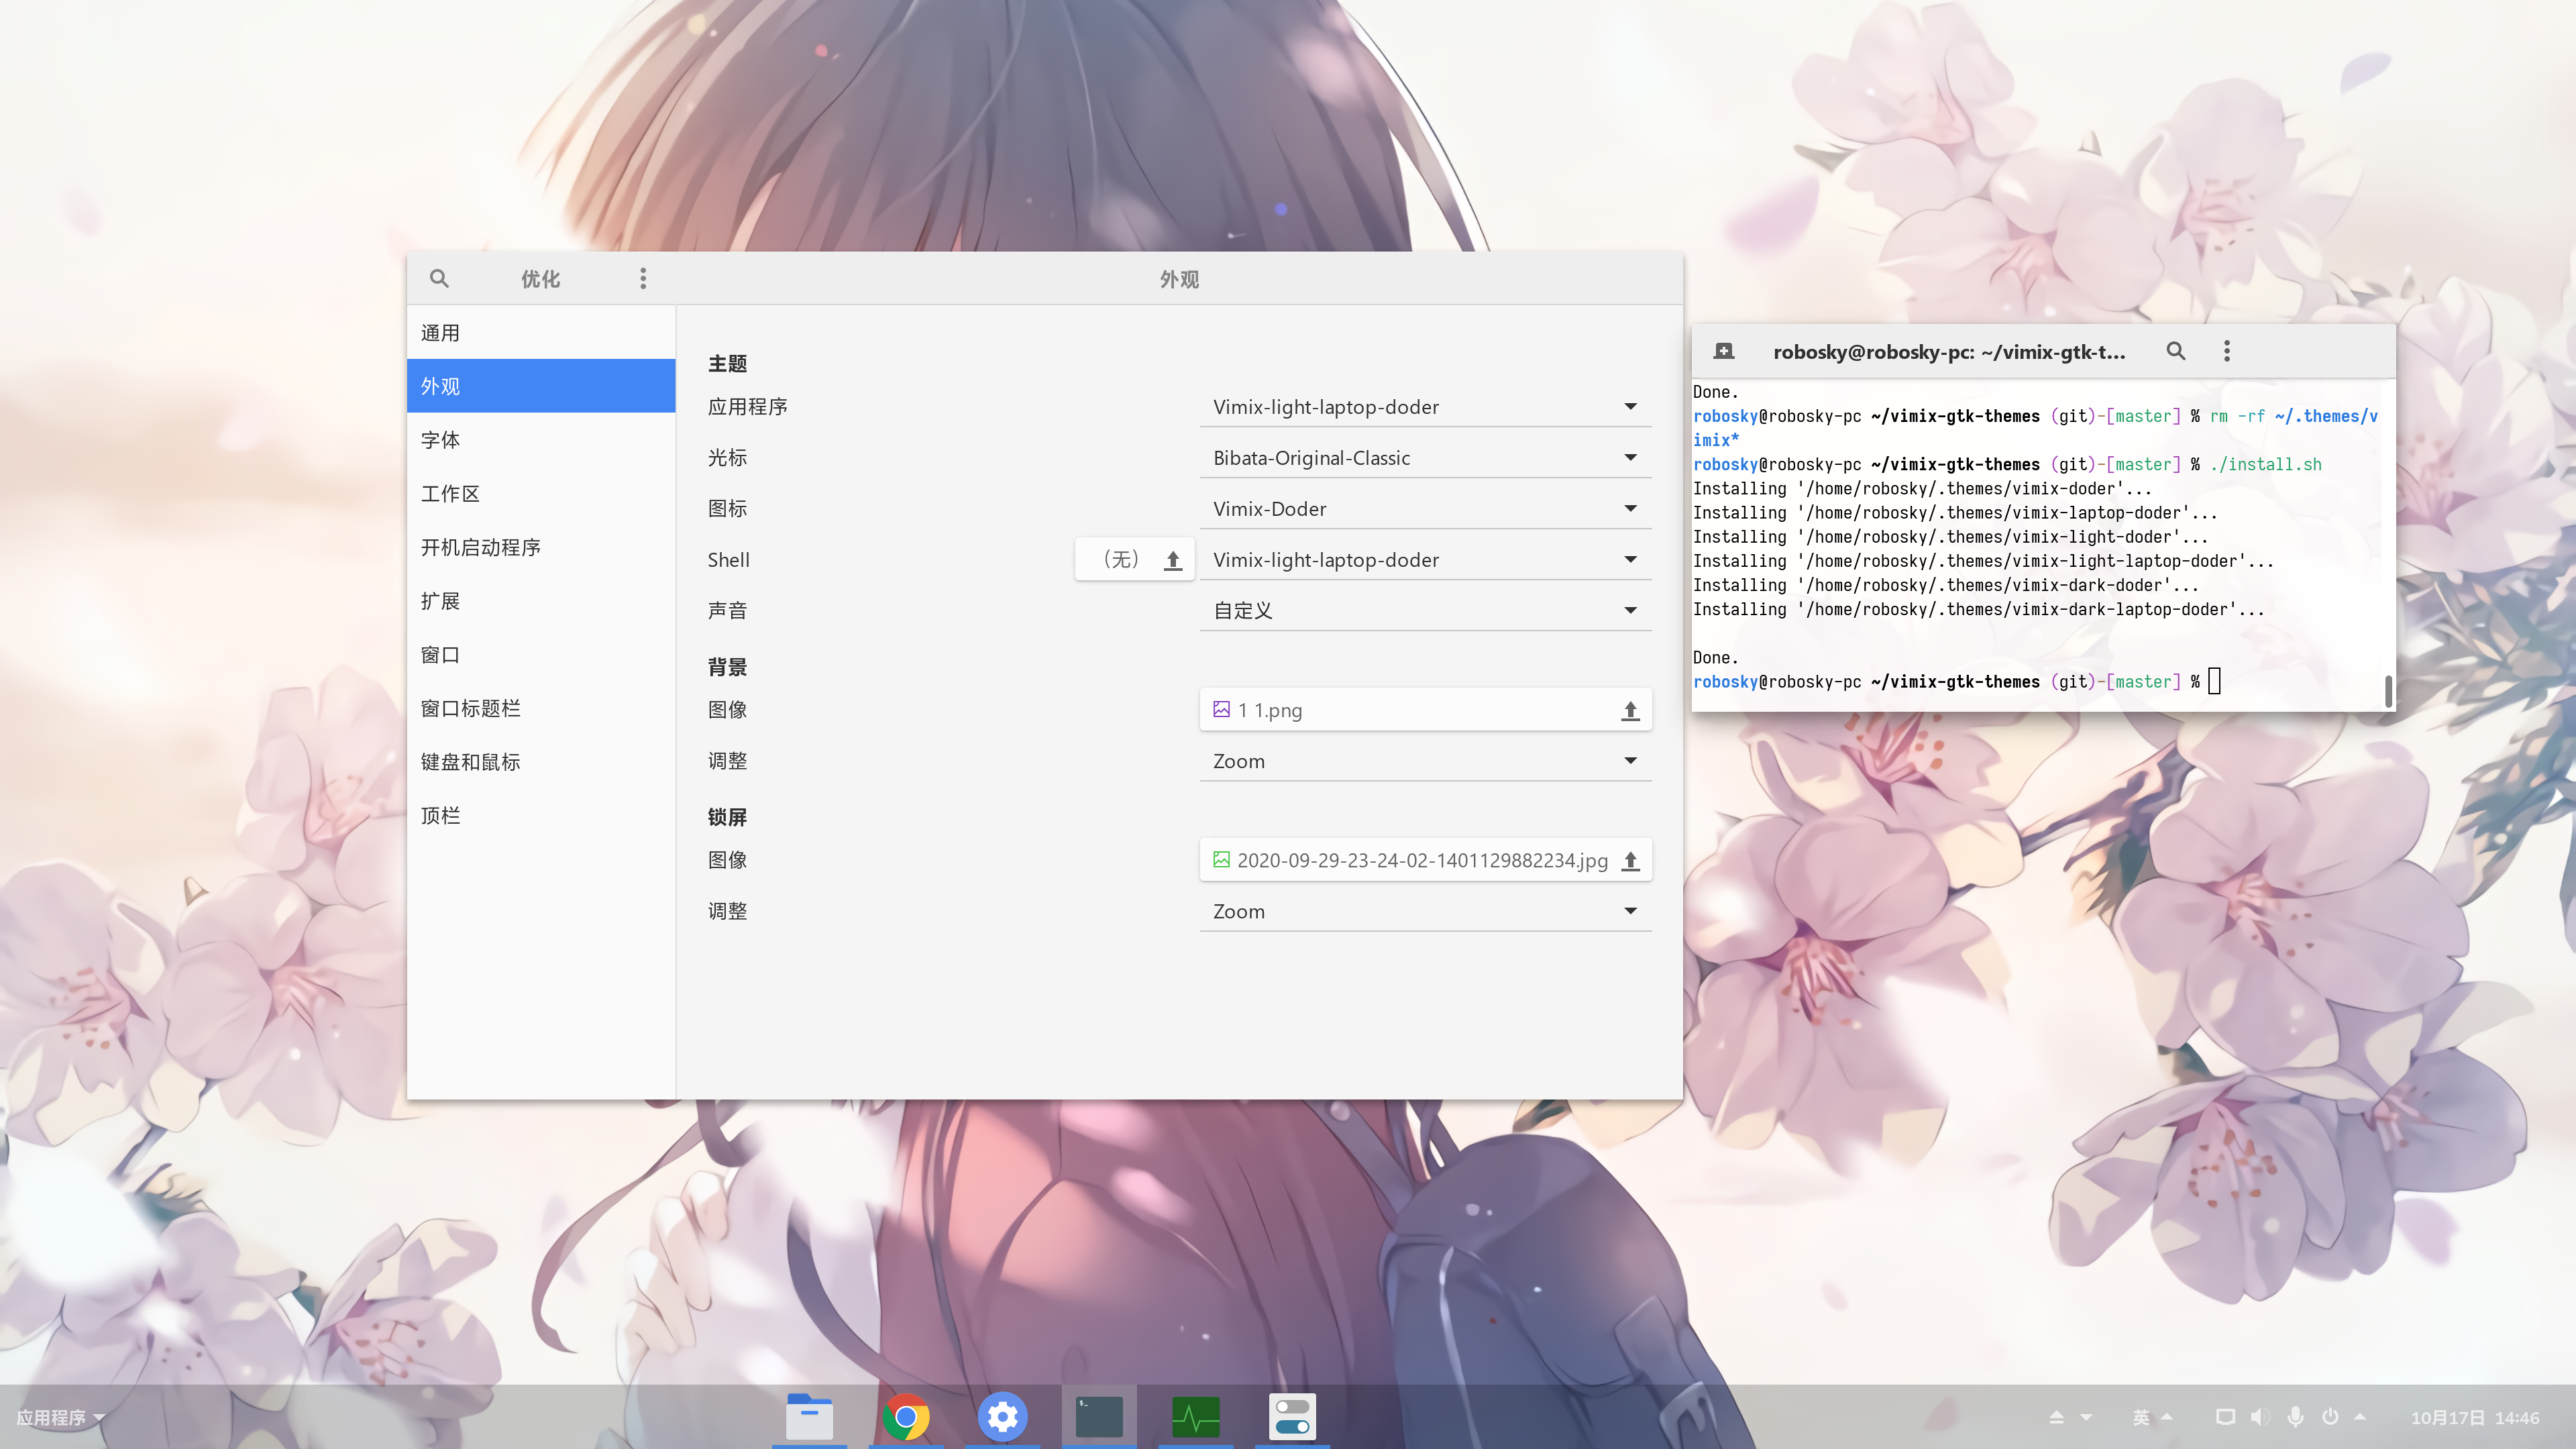Click the date and time 10月17日 14:46
Viewport: 2576px width, 1449px height.
[2474, 1417]
